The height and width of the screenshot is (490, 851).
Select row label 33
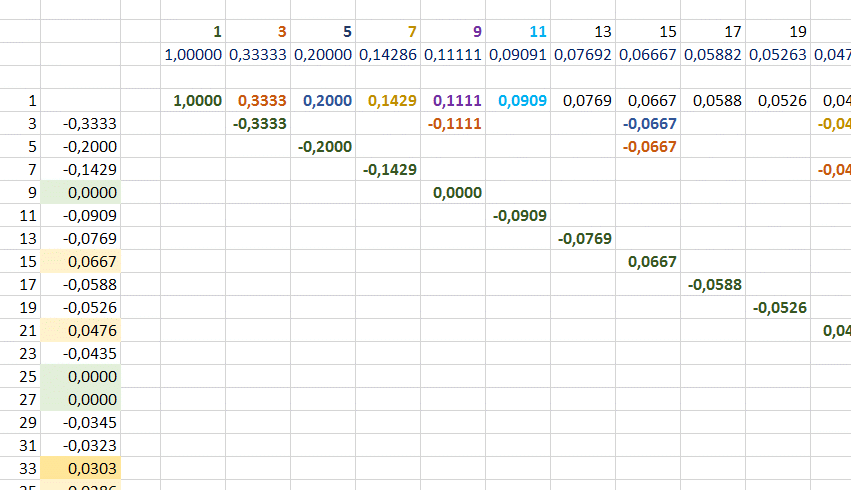point(20,468)
